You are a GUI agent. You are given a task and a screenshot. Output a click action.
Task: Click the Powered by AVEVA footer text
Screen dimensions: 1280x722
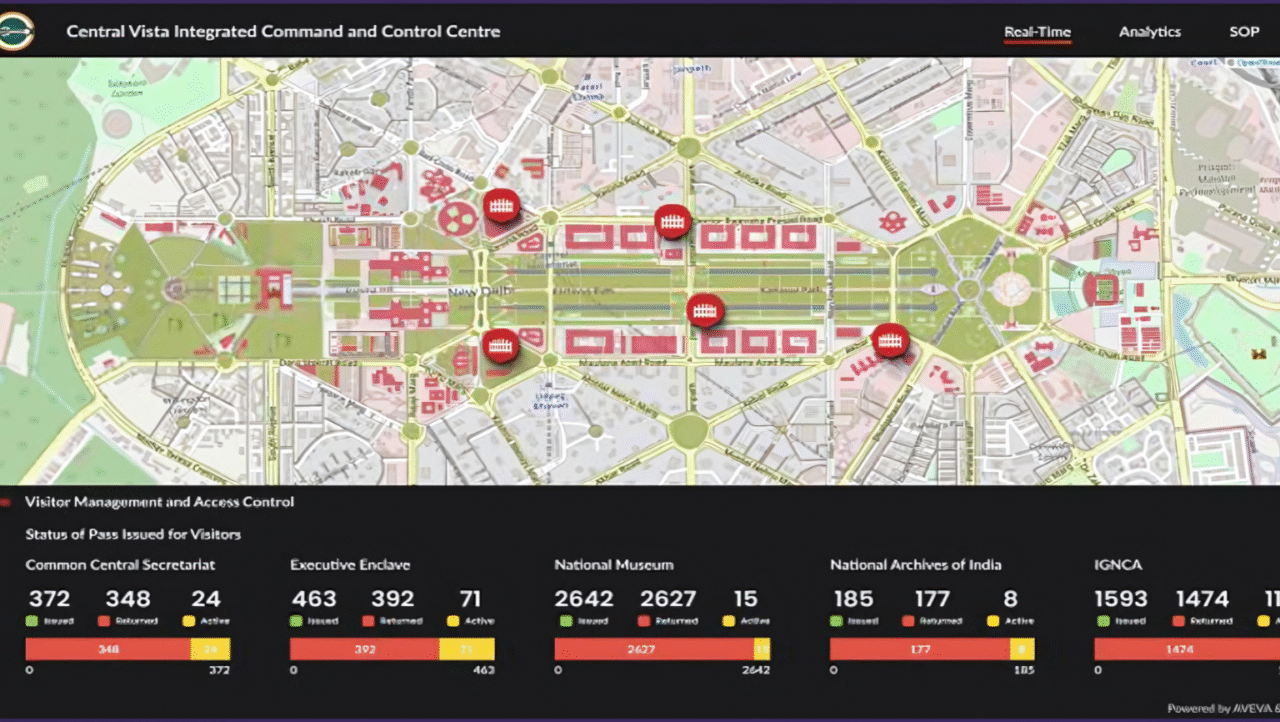(1223, 708)
